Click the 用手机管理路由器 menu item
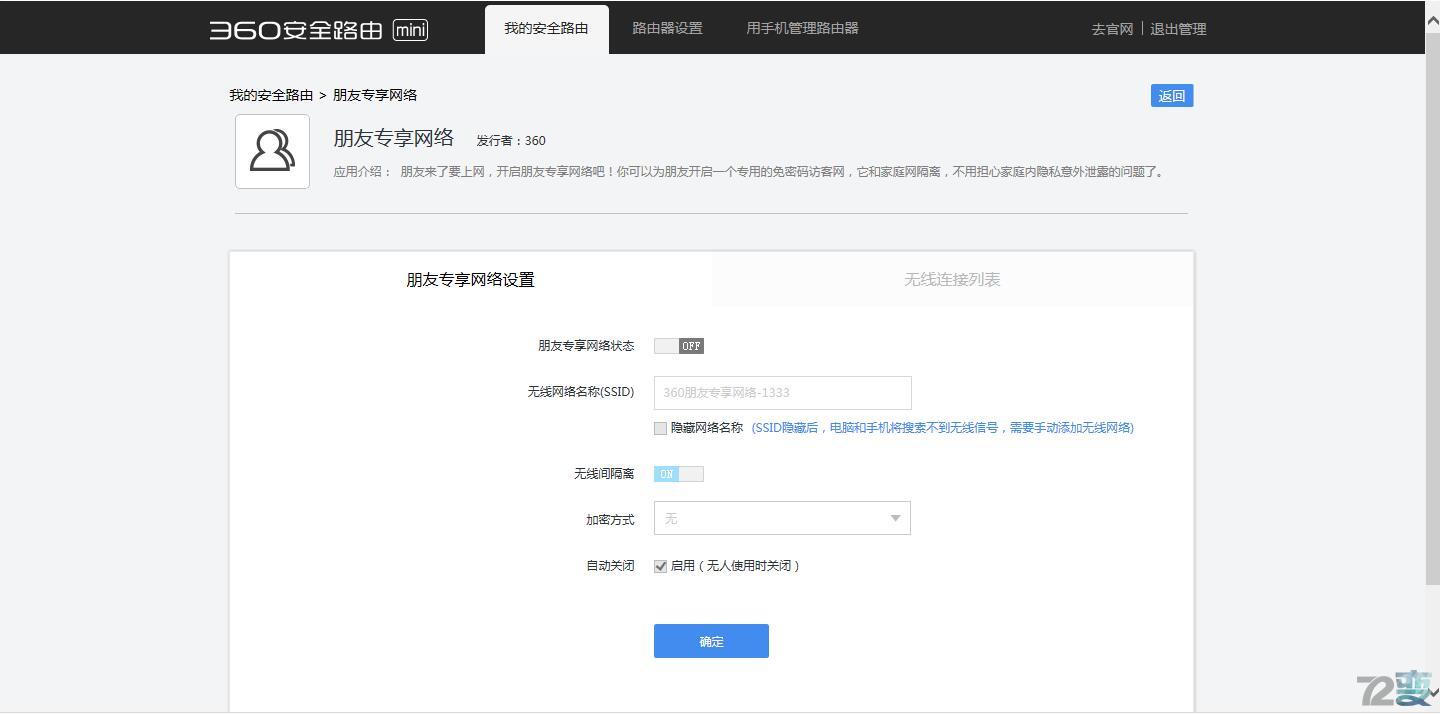 pos(800,28)
